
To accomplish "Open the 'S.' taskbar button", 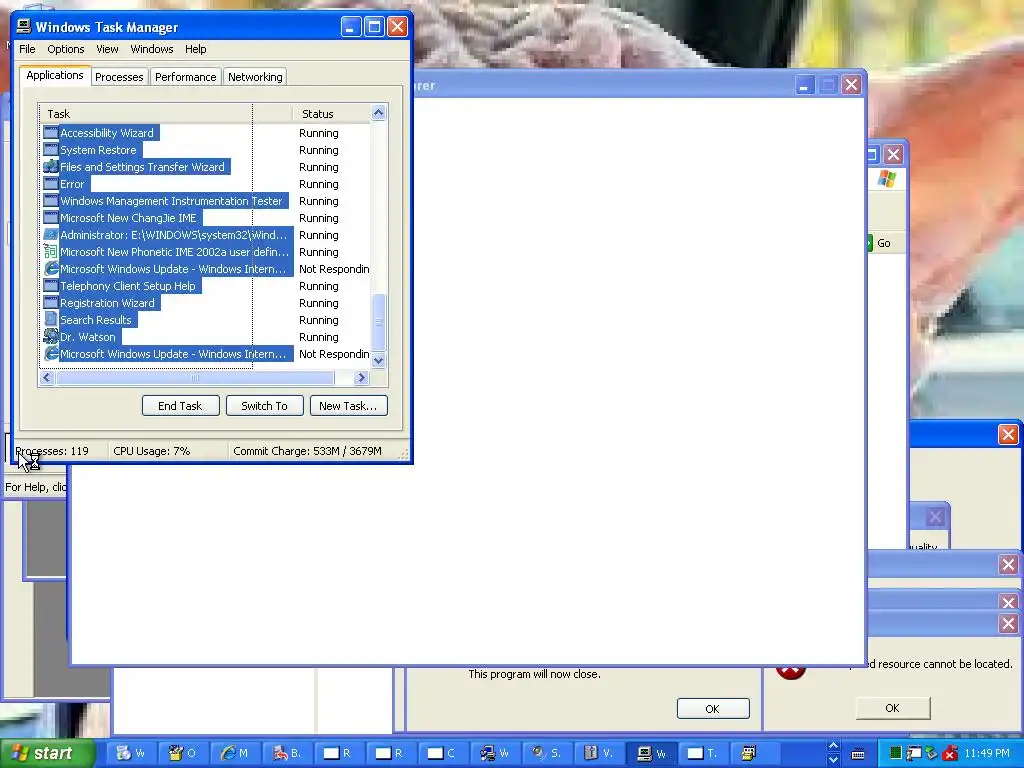I will tap(546, 753).
